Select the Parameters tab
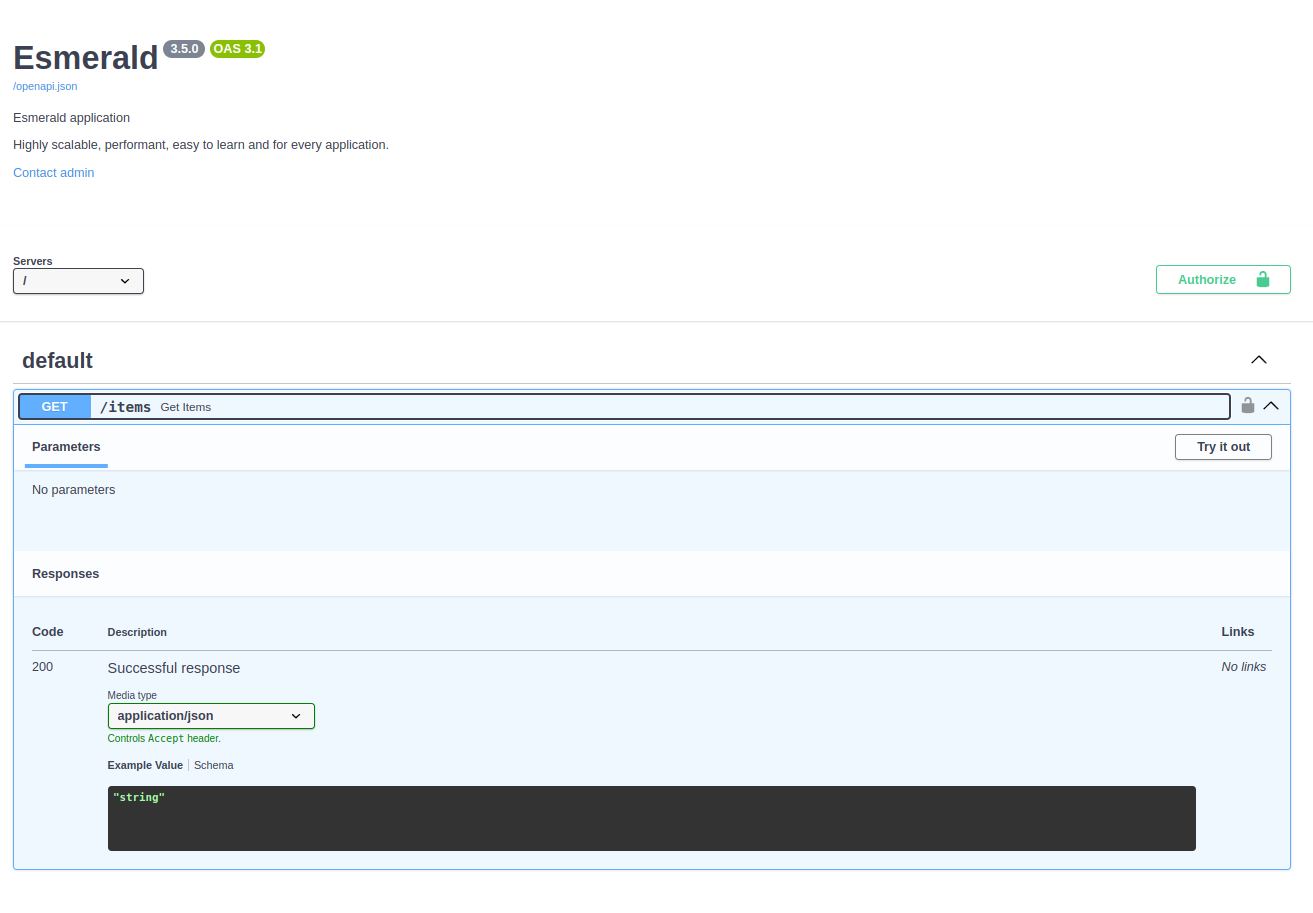 [66, 447]
